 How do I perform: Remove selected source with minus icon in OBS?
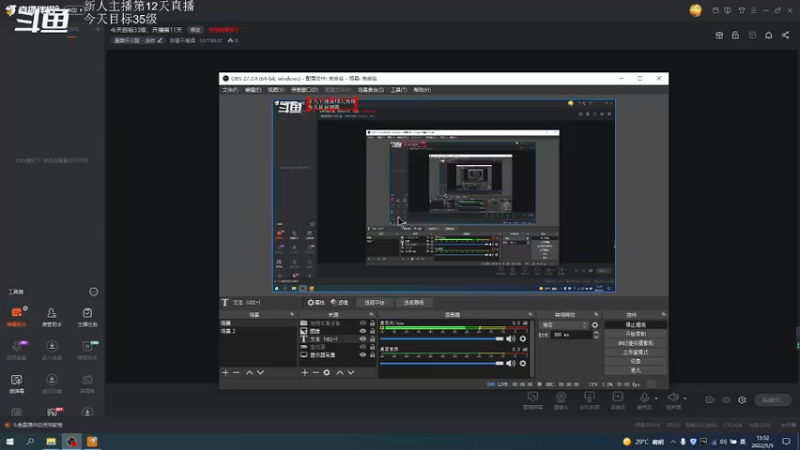[x=316, y=372]
